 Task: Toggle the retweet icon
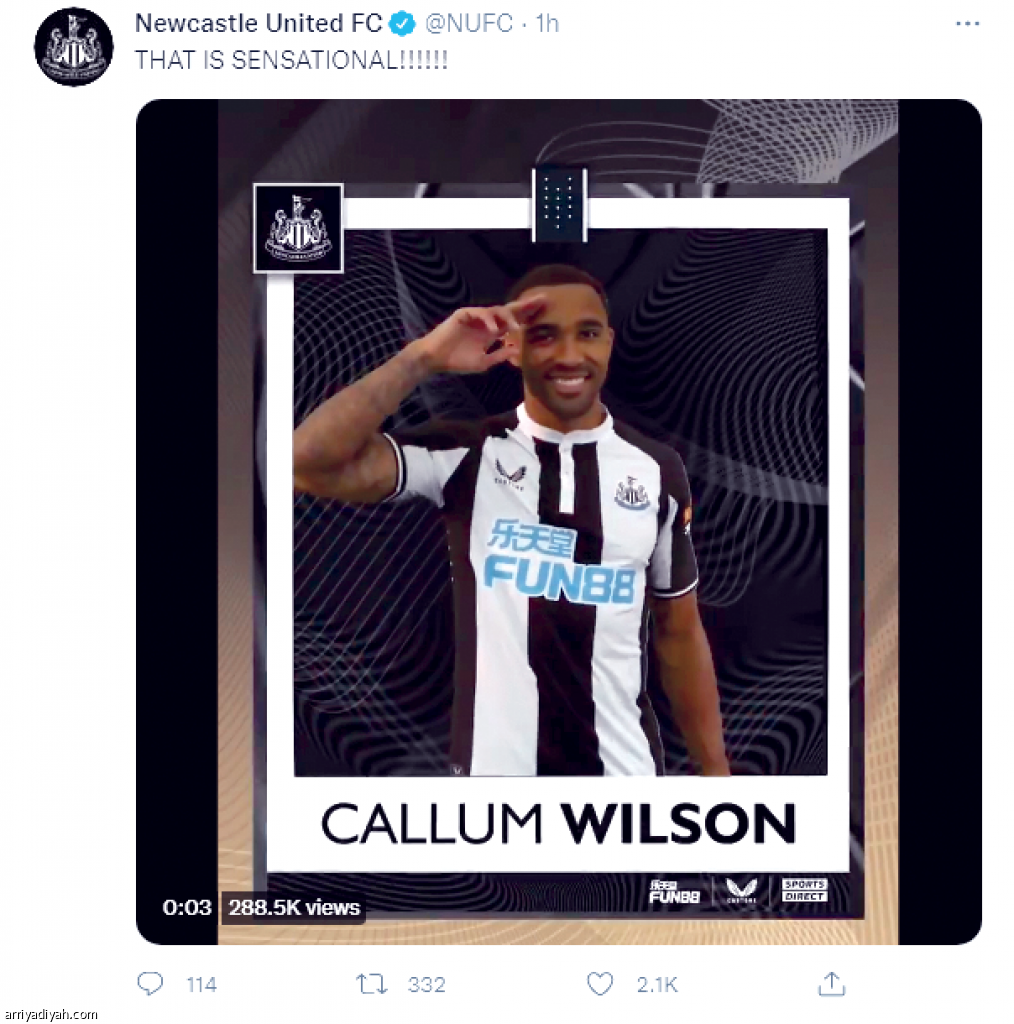click(372, 984)
